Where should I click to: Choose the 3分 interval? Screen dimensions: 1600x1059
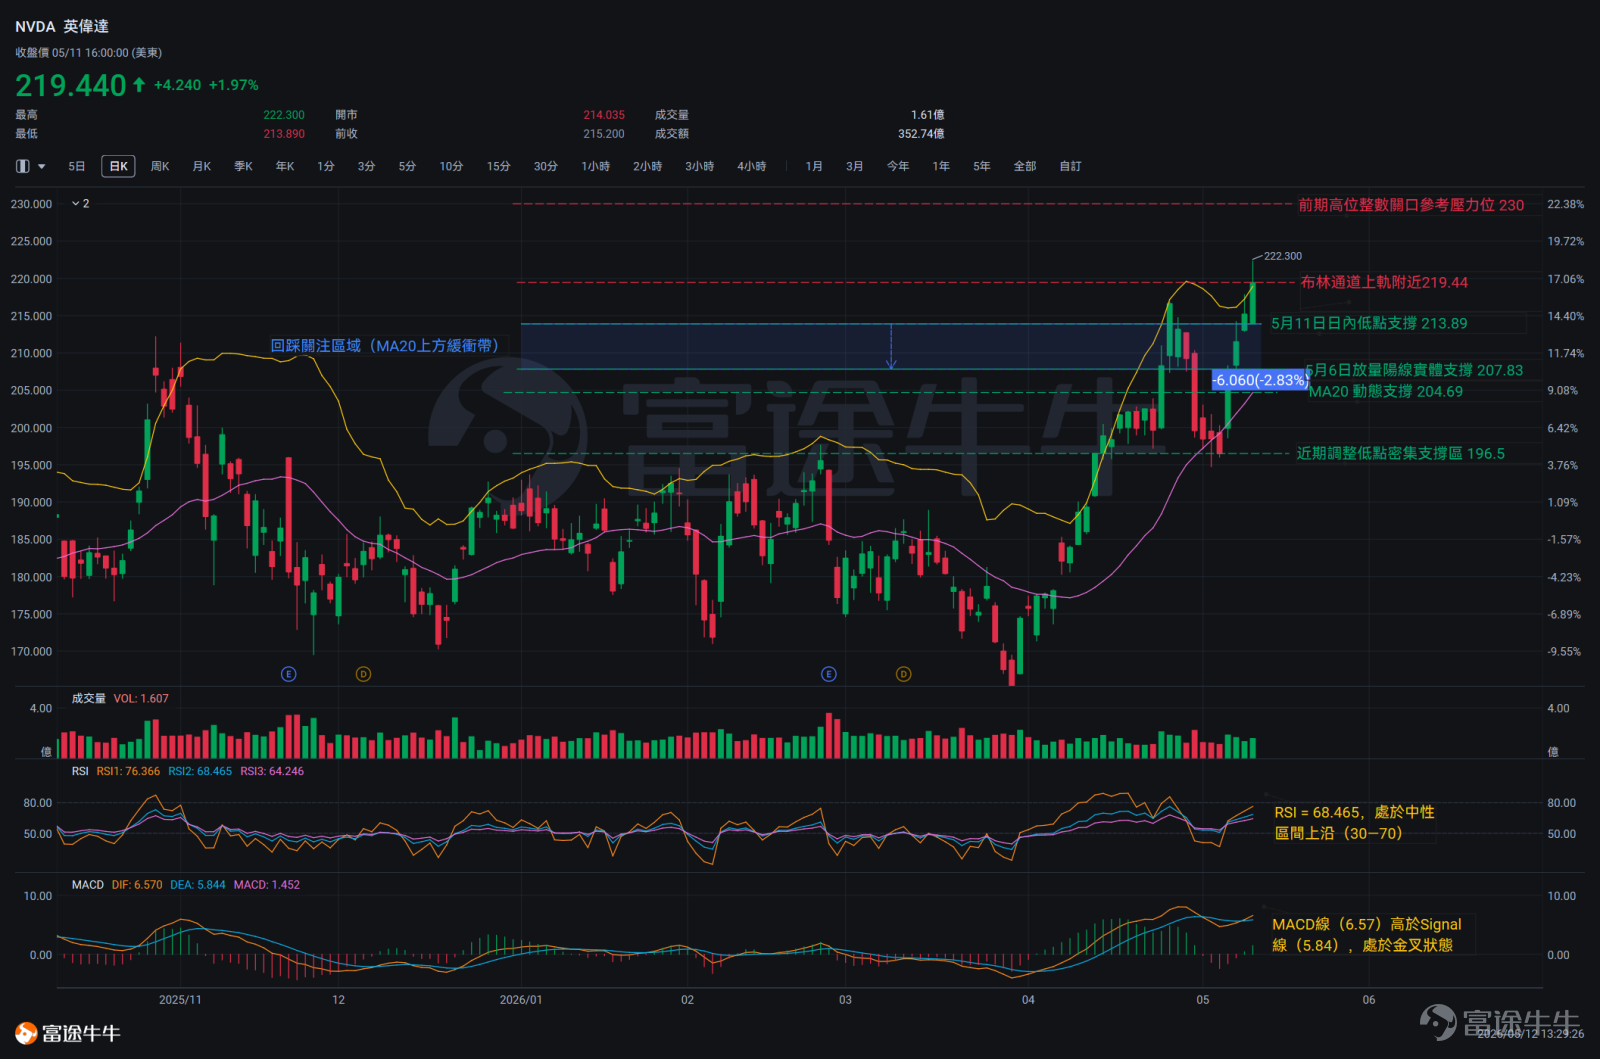click(x=367, y=166)
